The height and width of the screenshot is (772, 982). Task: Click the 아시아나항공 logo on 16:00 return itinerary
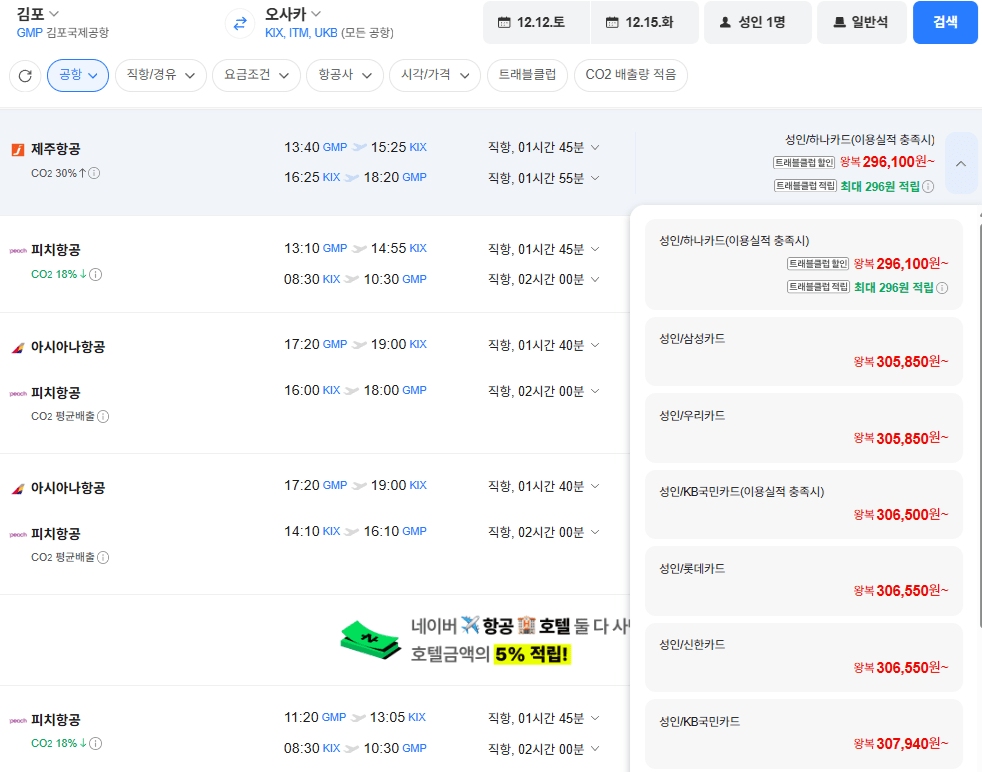18,347
